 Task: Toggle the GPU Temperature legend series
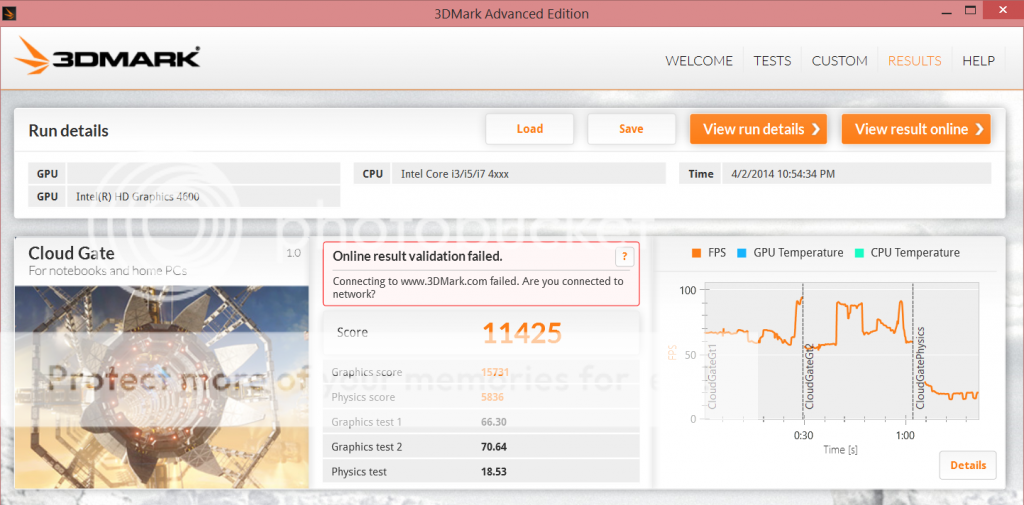pyautogui.click(x=790, y=253)
